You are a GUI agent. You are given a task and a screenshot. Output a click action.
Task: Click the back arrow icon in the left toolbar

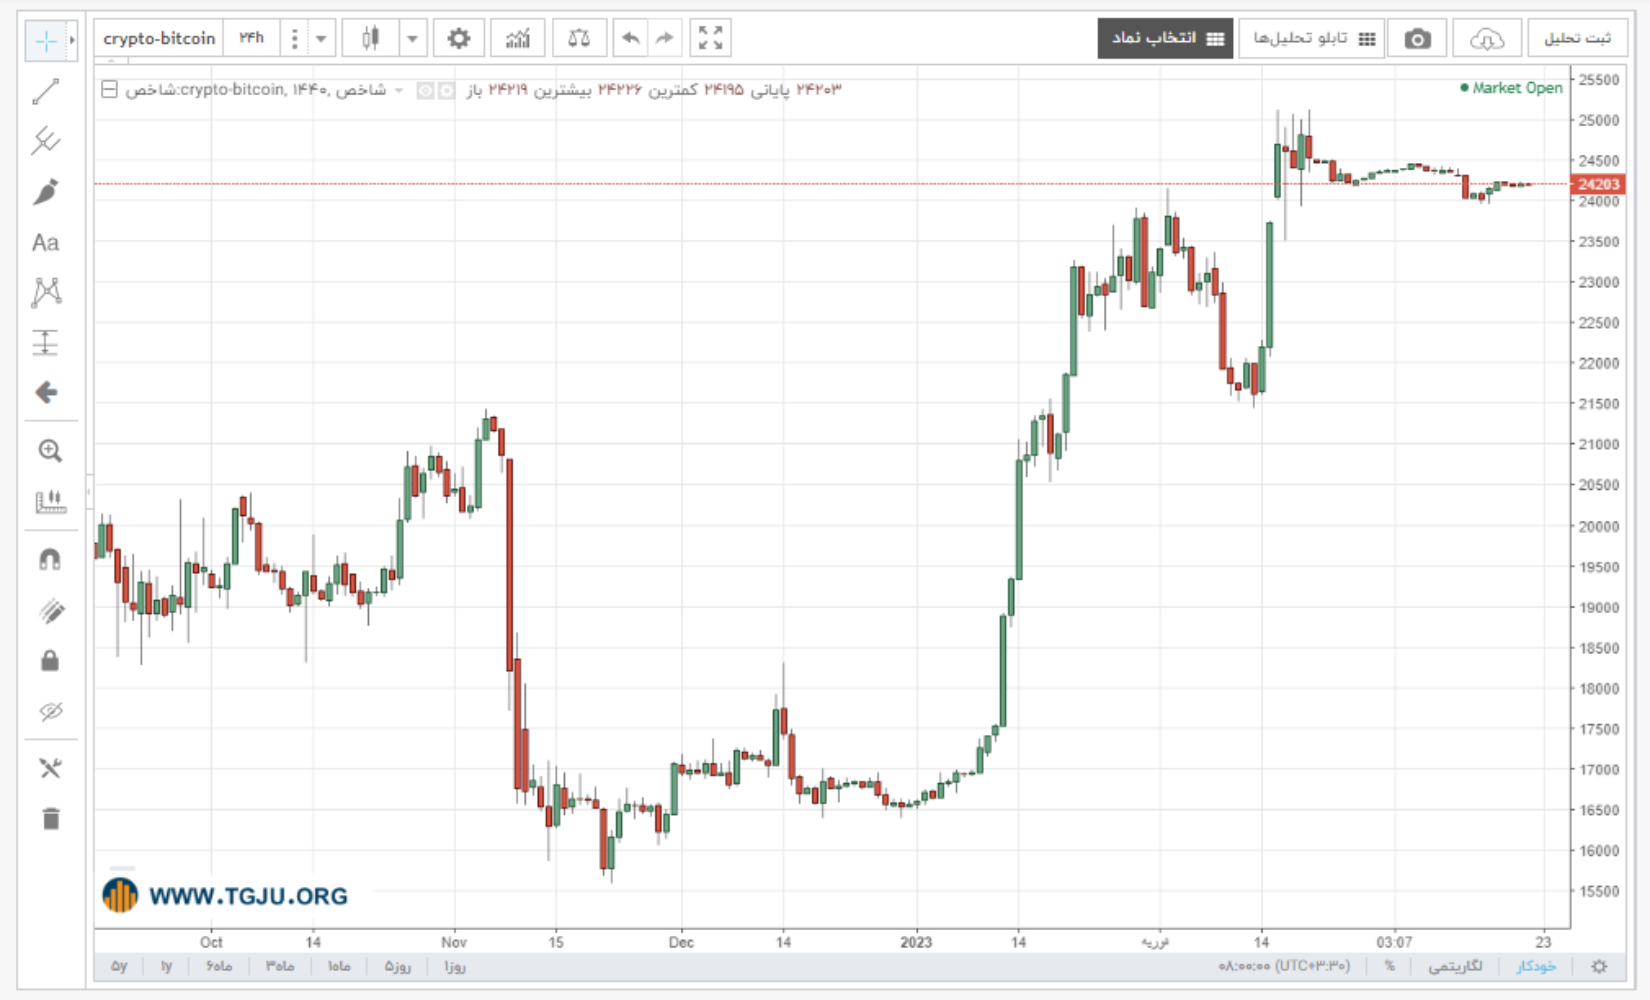pos(46,392)
